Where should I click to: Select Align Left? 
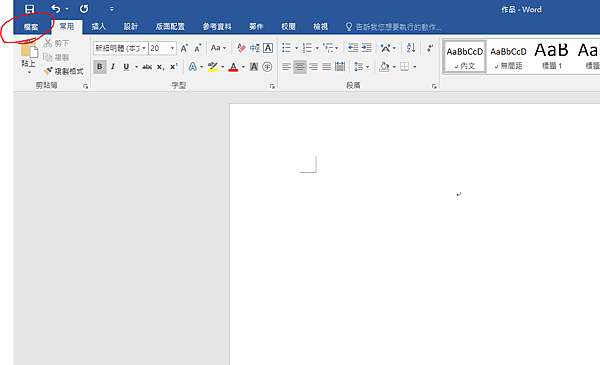pos(286,67)
